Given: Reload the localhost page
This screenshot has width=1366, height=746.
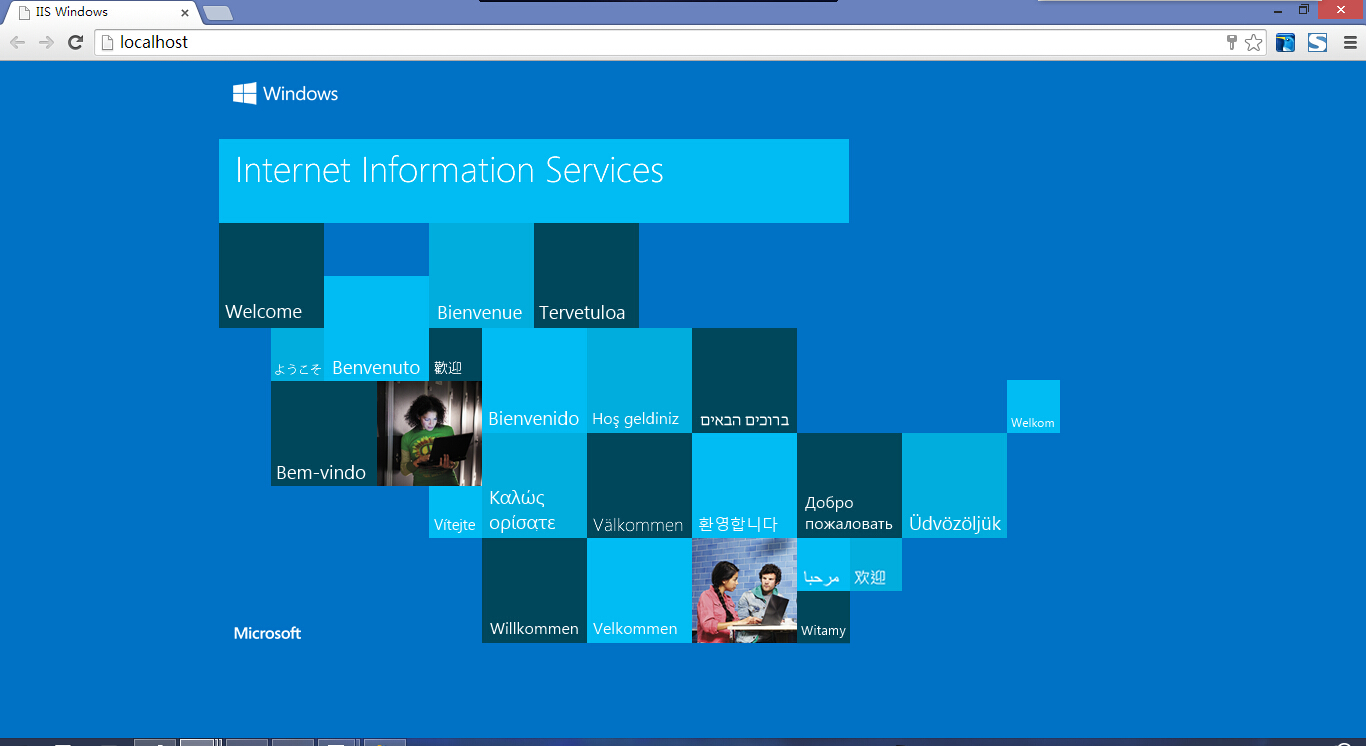Looking at the screenshot, I should pos(75,42).
